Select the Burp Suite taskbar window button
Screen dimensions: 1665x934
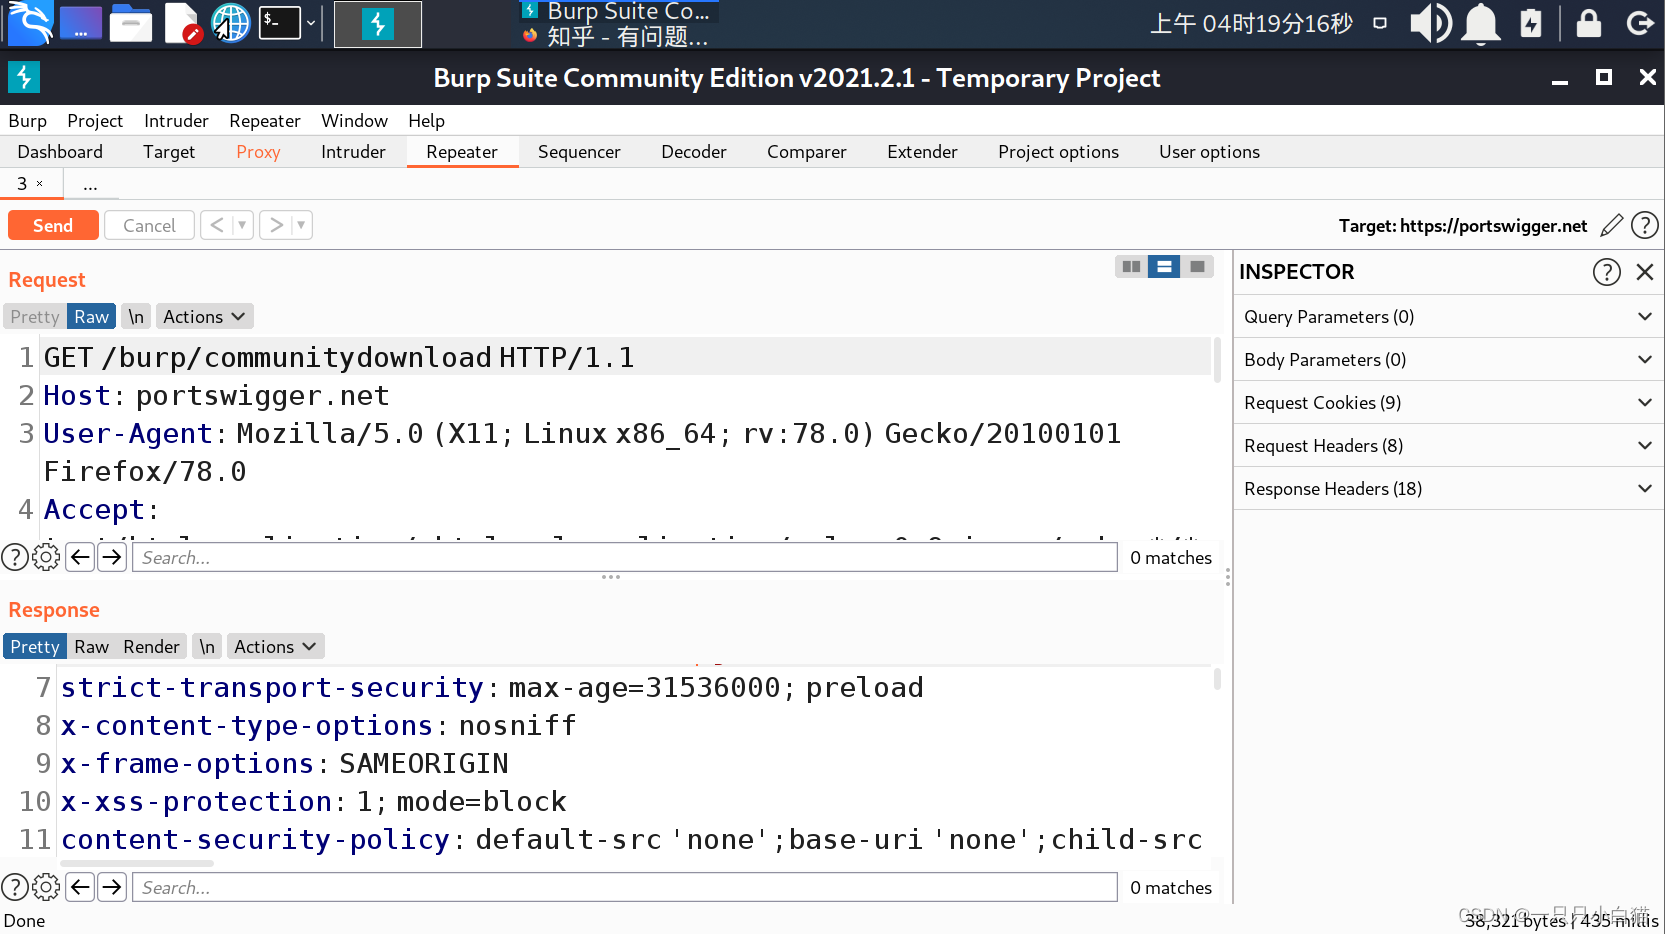tap(378, 24)
